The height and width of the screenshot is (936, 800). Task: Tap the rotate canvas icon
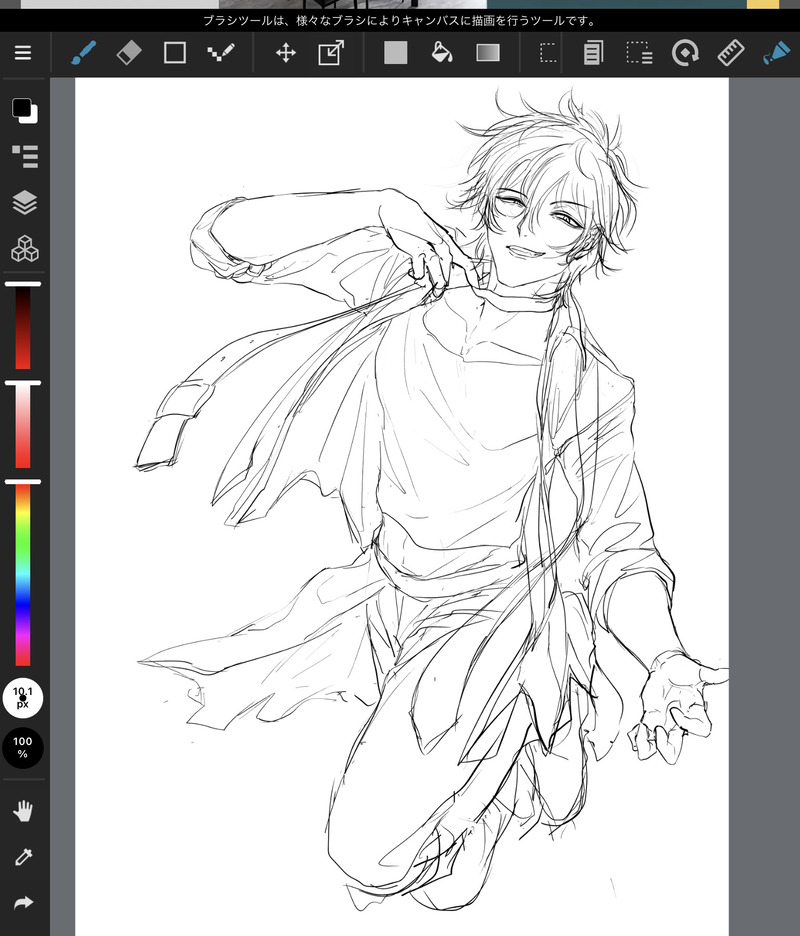coord(685,53)
